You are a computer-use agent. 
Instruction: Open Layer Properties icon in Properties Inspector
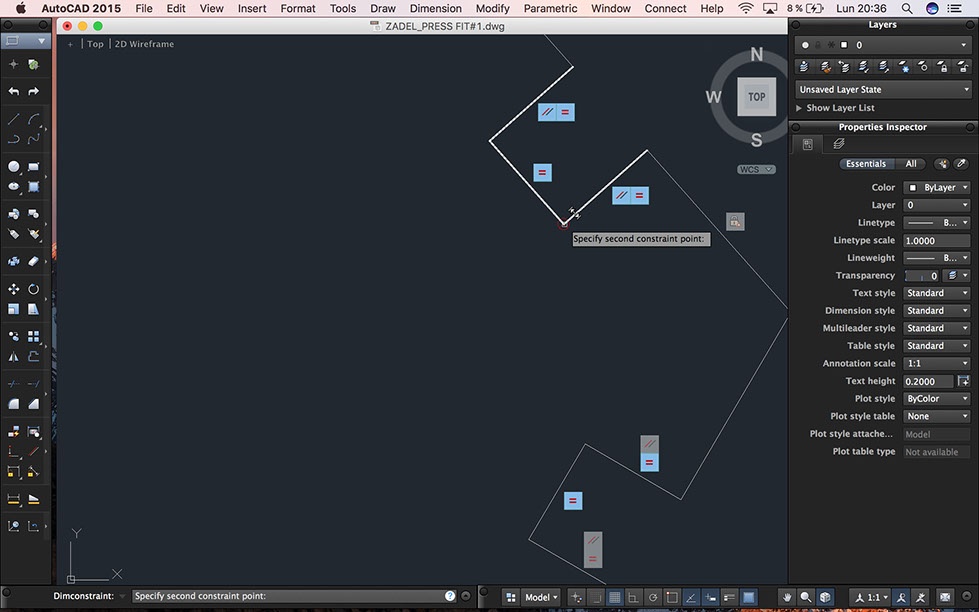click(839, 144)
